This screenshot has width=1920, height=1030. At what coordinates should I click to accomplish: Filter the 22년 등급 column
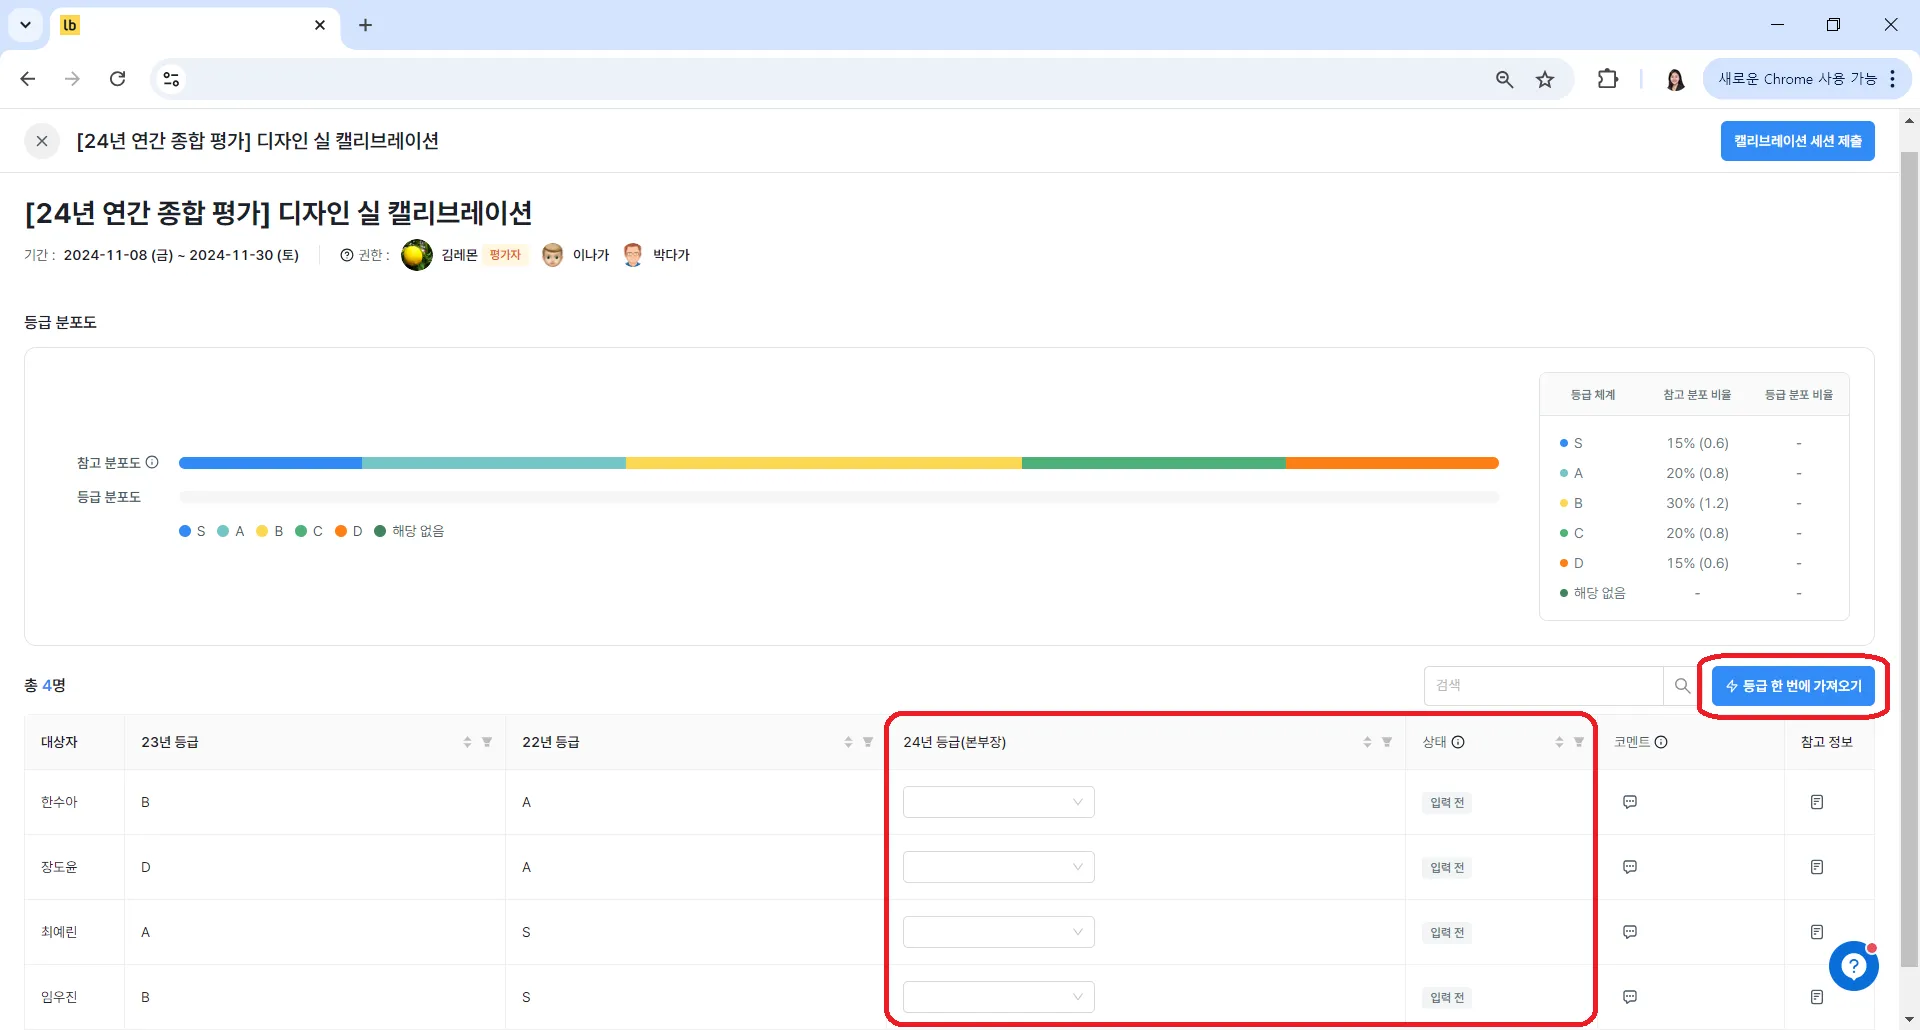(868, 742)
